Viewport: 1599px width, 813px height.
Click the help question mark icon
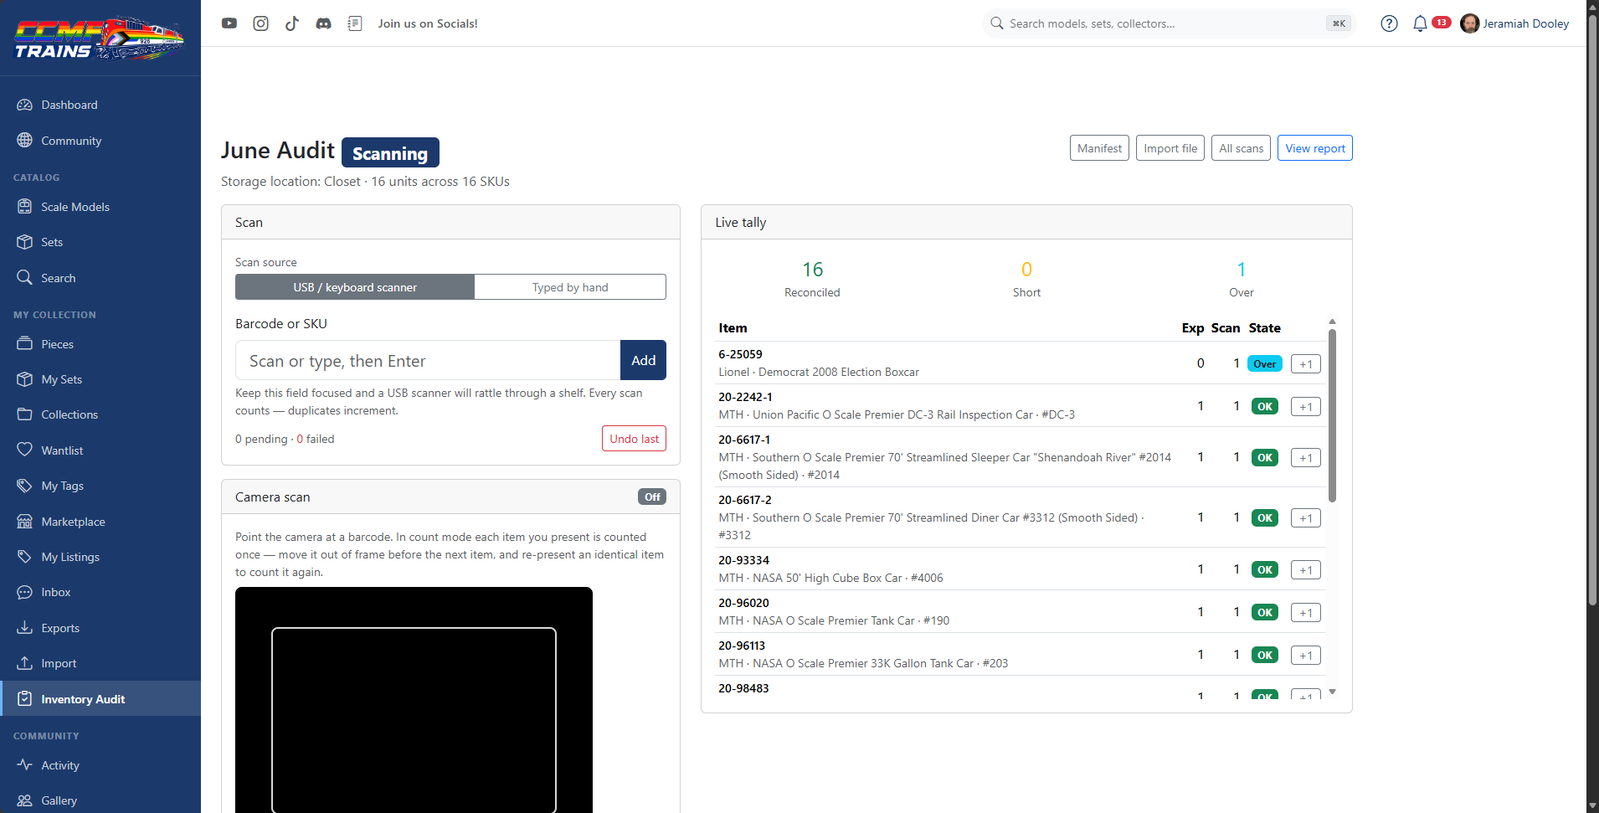tap(1389, 23)
